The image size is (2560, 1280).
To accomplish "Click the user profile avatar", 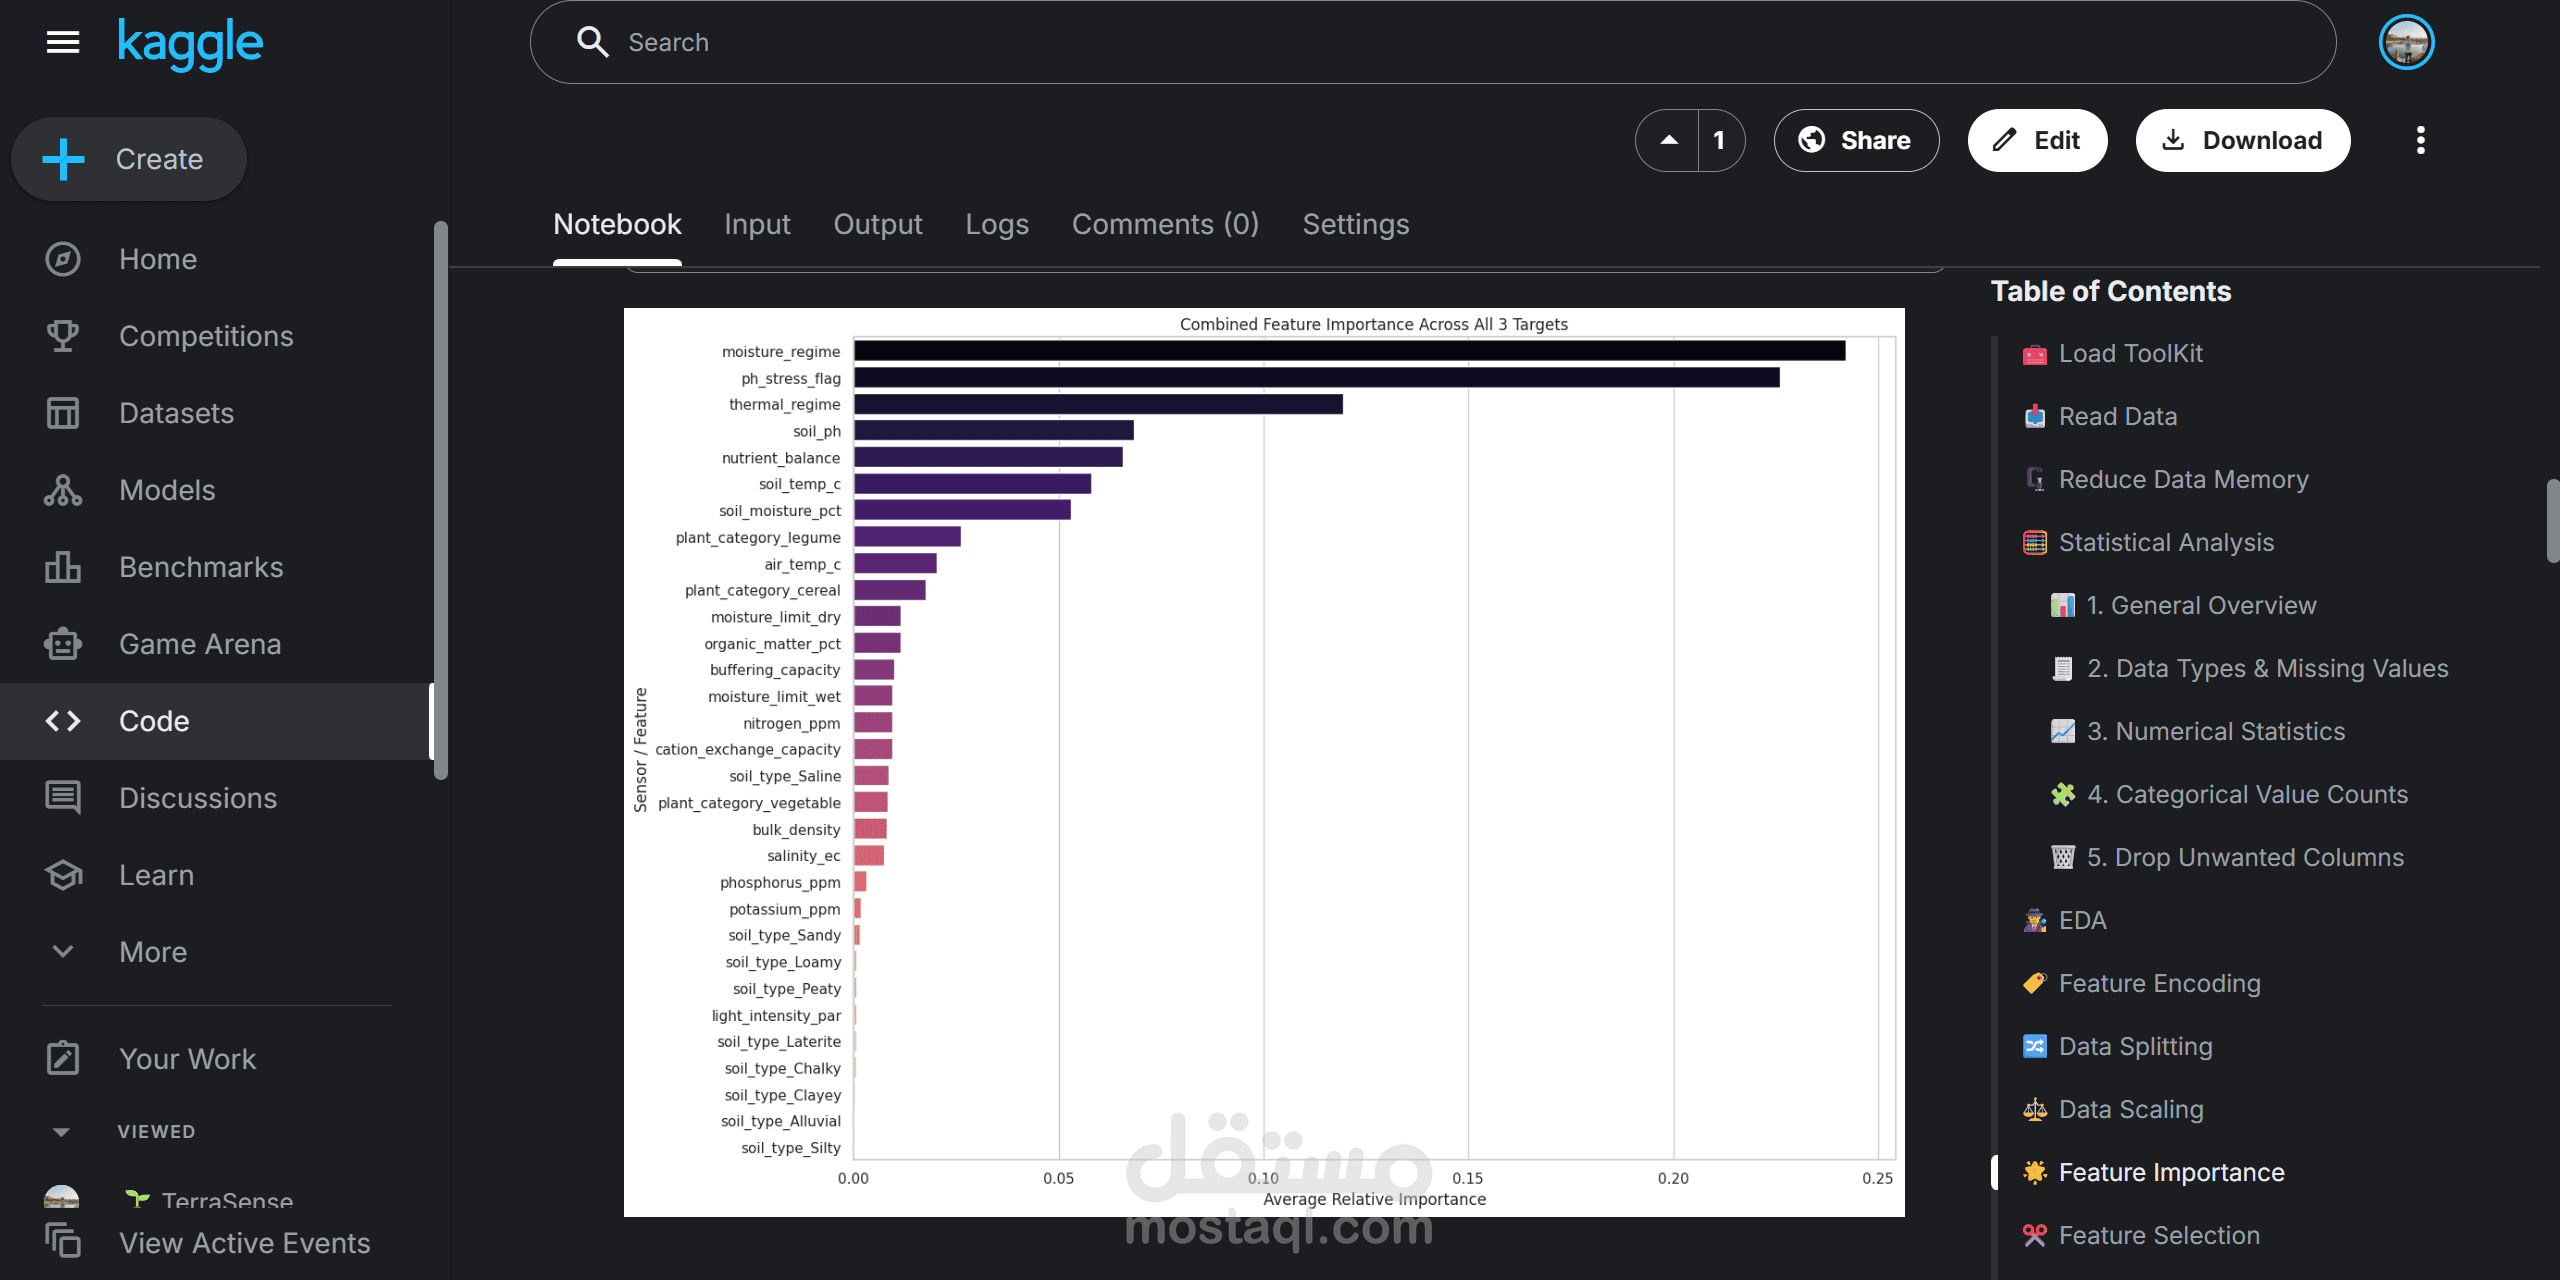I will (x=2406, y=42).
